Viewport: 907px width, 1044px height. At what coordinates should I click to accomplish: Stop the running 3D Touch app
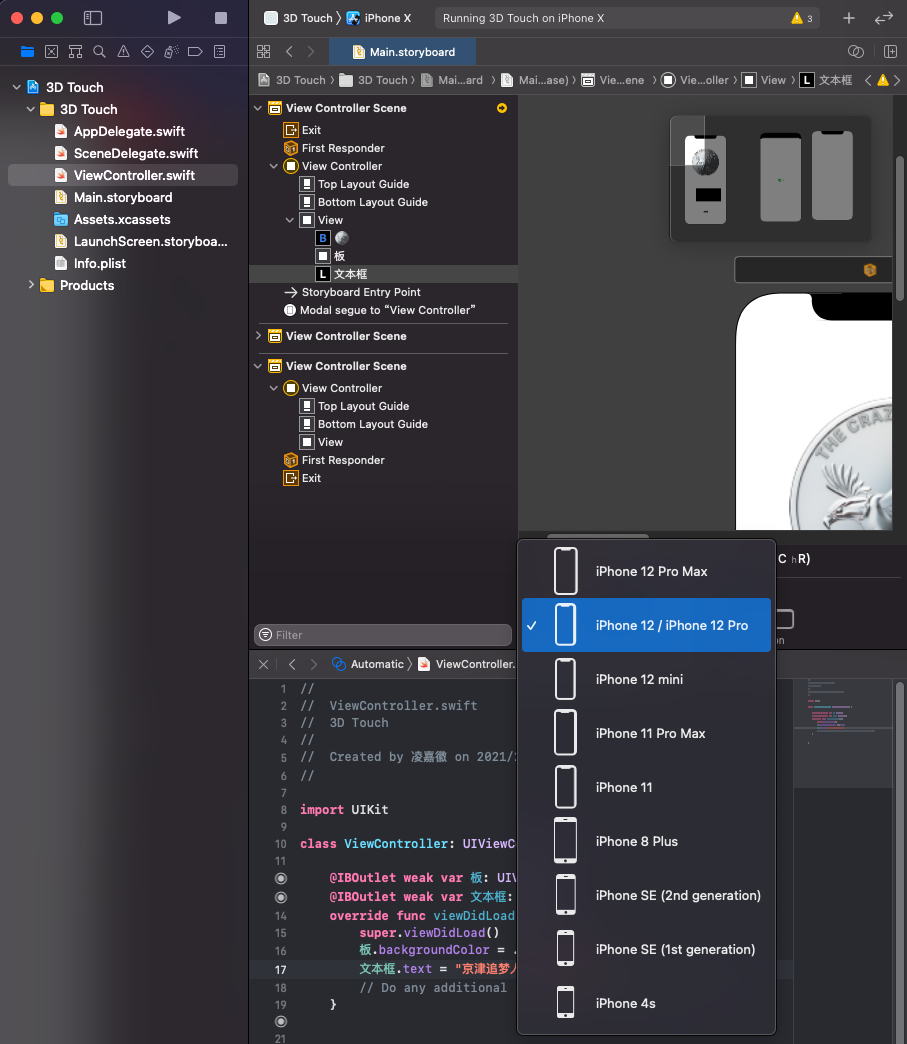point(220,18)
